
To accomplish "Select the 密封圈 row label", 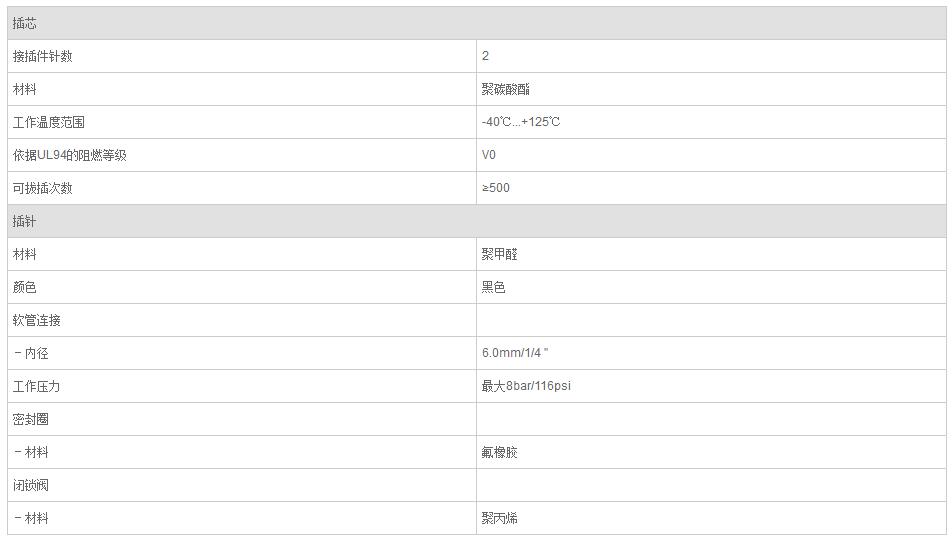I will click(30, 419).
